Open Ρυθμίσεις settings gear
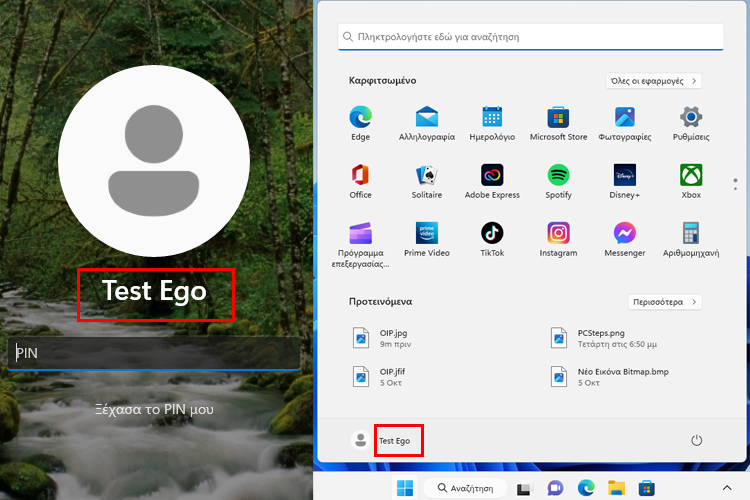 click(x=691, y=123)
